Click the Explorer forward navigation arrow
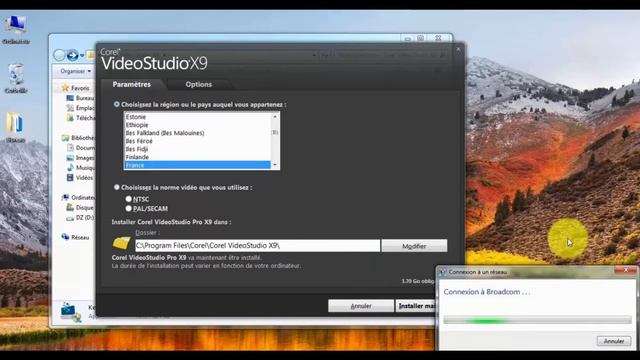Viewport: 640px width, 360px height. pyautogui.click(x=72, y=55)
